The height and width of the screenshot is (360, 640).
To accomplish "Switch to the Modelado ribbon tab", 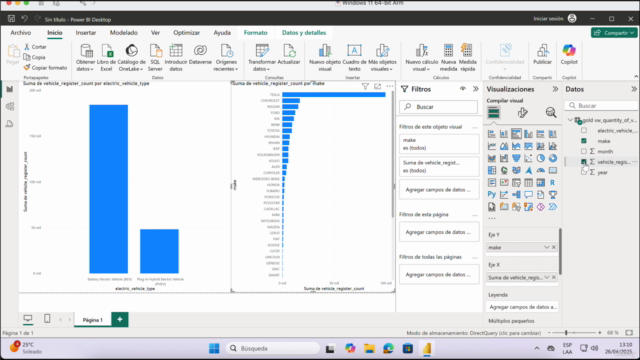I will pyautogui.click(x=124, y=33).
